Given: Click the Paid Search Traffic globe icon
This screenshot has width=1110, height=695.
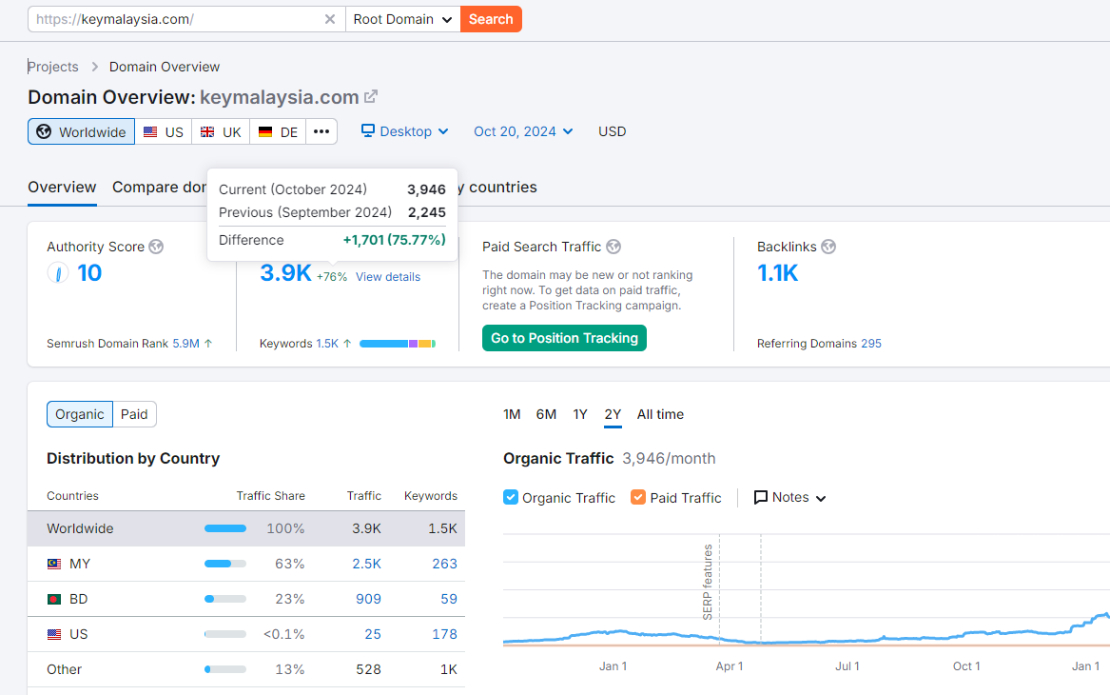Looking at the screenshot, I should [x=614, y=246].
